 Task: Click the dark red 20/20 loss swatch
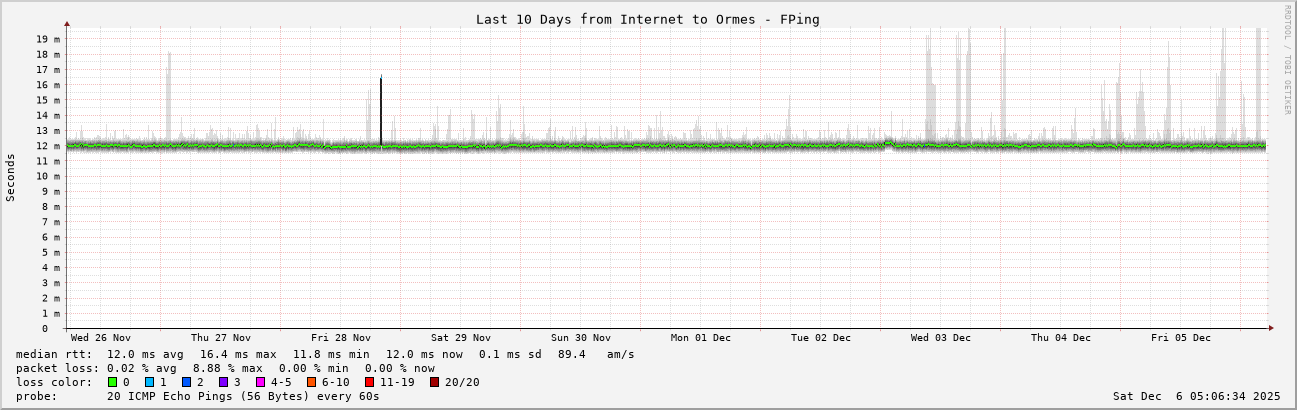434,382
